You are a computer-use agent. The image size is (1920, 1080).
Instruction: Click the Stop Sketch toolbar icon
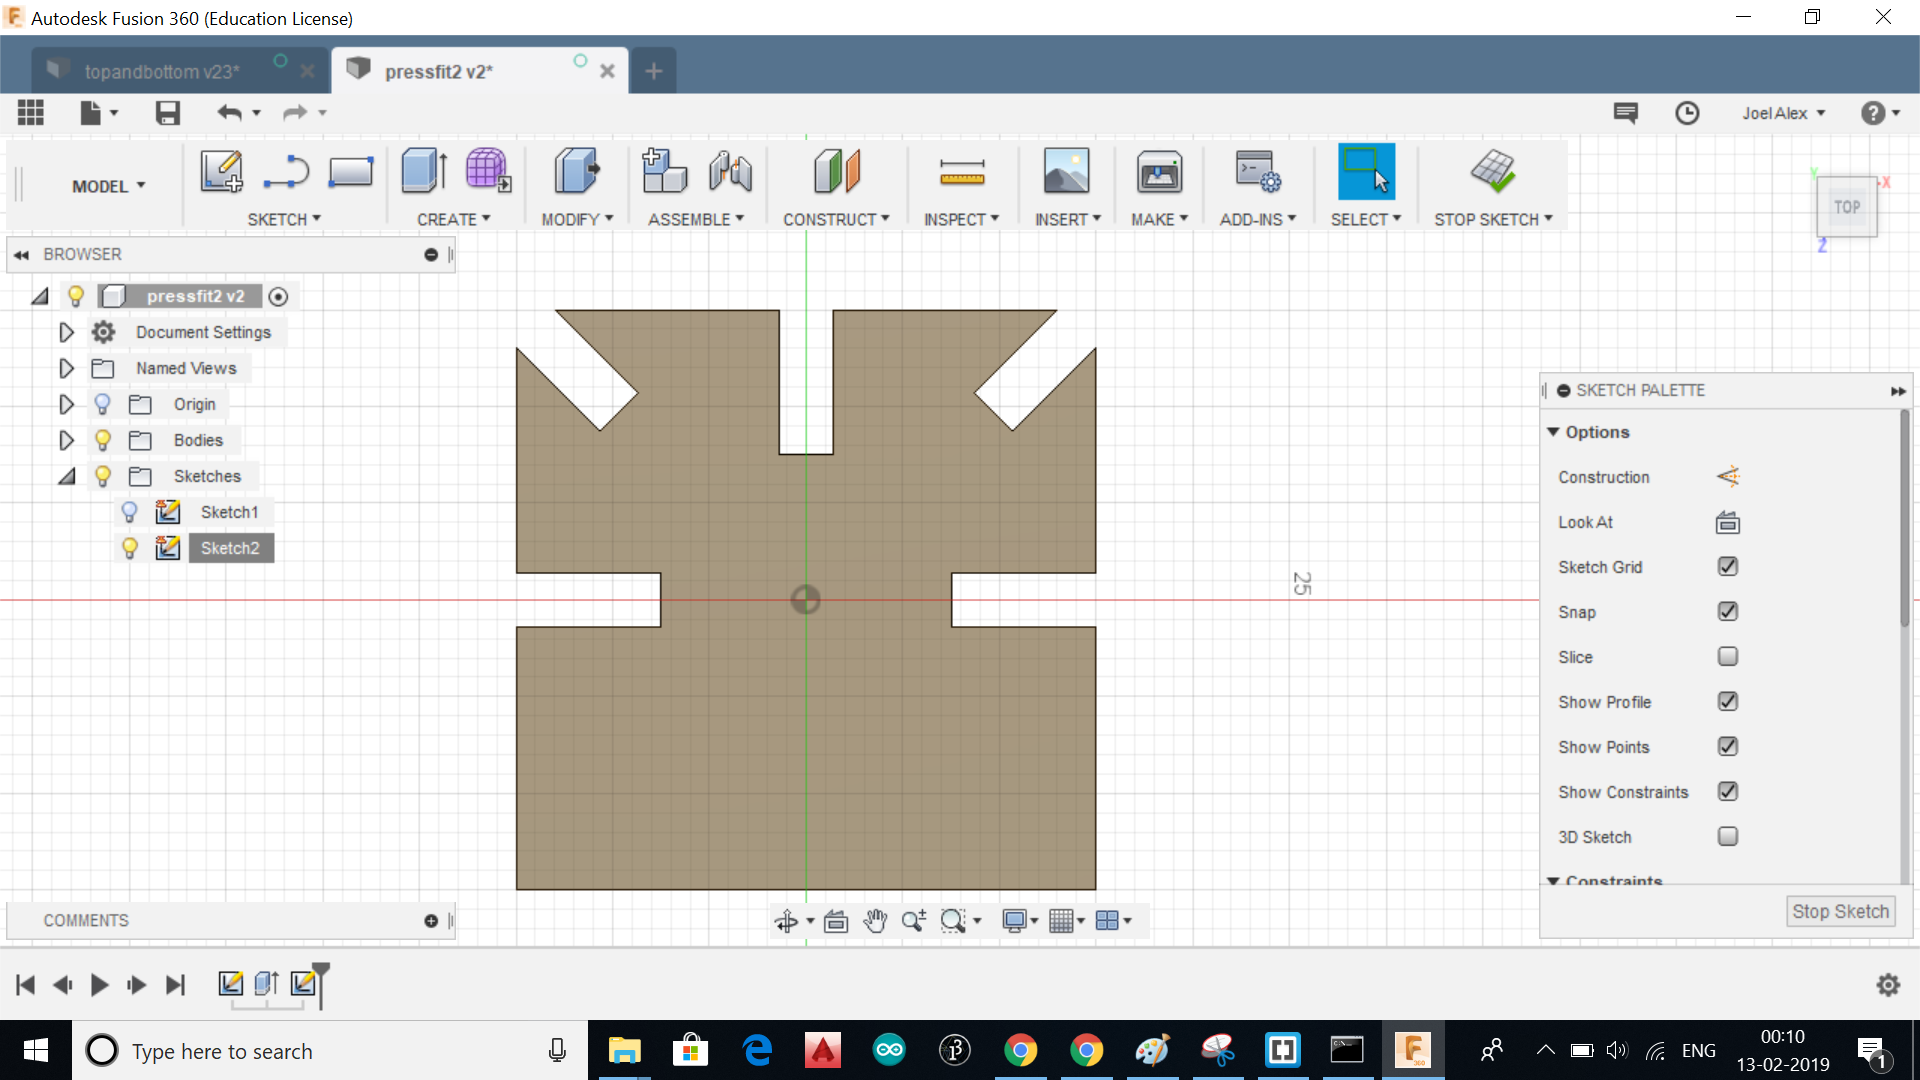1492,171
